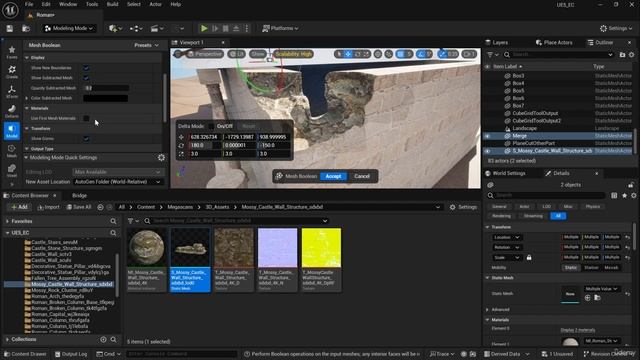The height and width of the screenshot is (360, 640).
Task: Toggle Show New Boundaries checkbox
Action: tap(86, 68)
